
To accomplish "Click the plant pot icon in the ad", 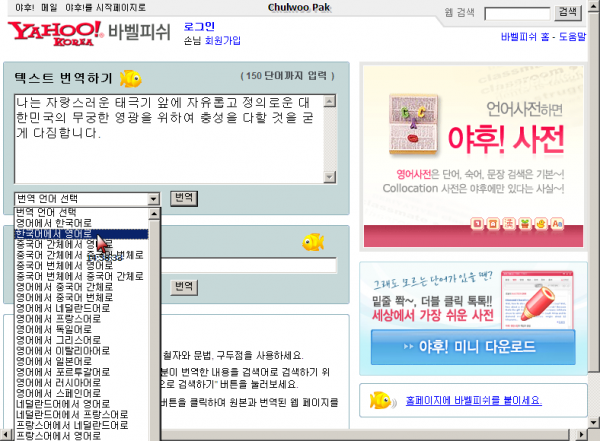I will pyautogui.click(x=525, y=223).
